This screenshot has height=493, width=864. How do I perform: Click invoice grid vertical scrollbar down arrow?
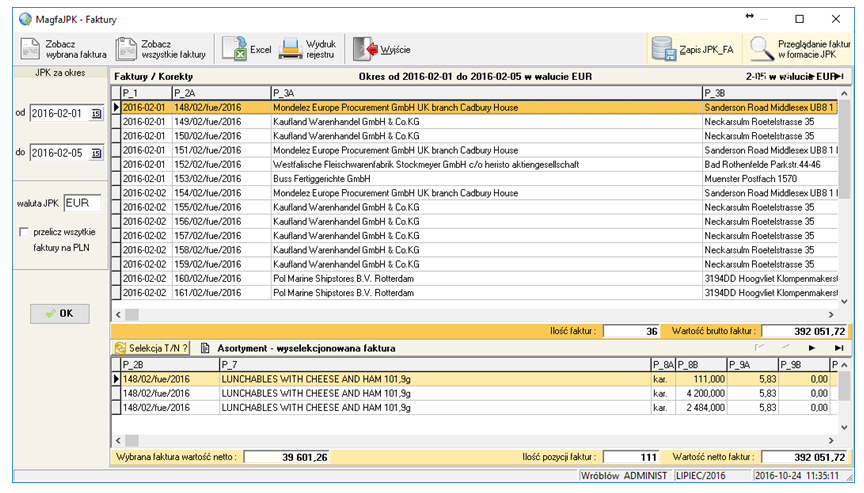click(844, 301)
